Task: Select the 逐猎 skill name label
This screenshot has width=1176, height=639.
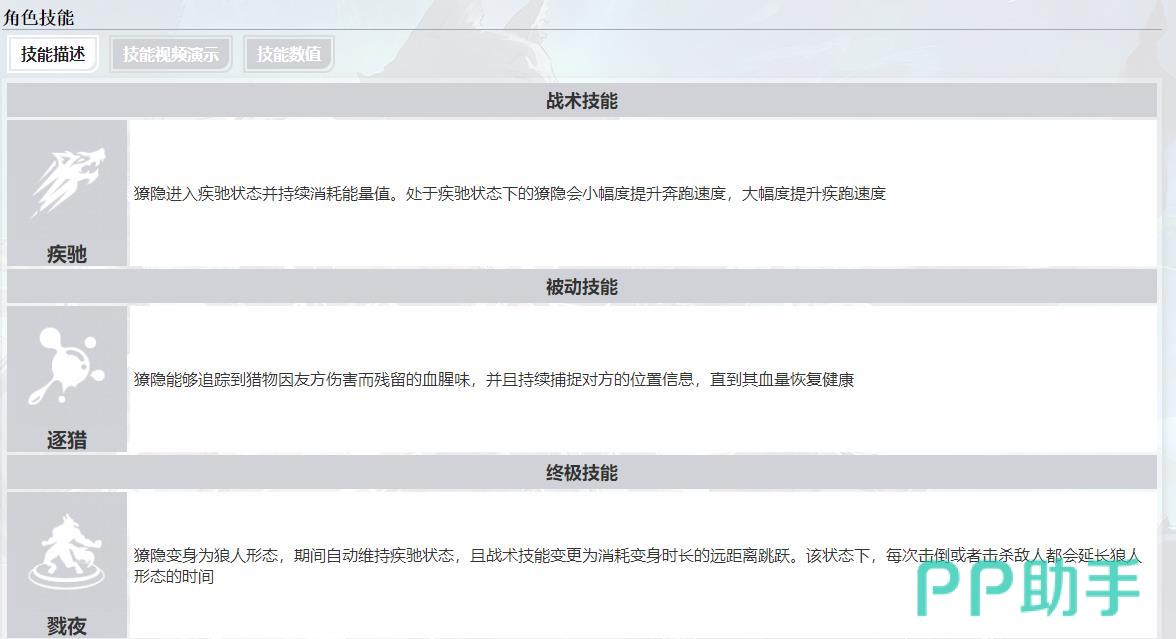Action: click(x=67, y=440)
